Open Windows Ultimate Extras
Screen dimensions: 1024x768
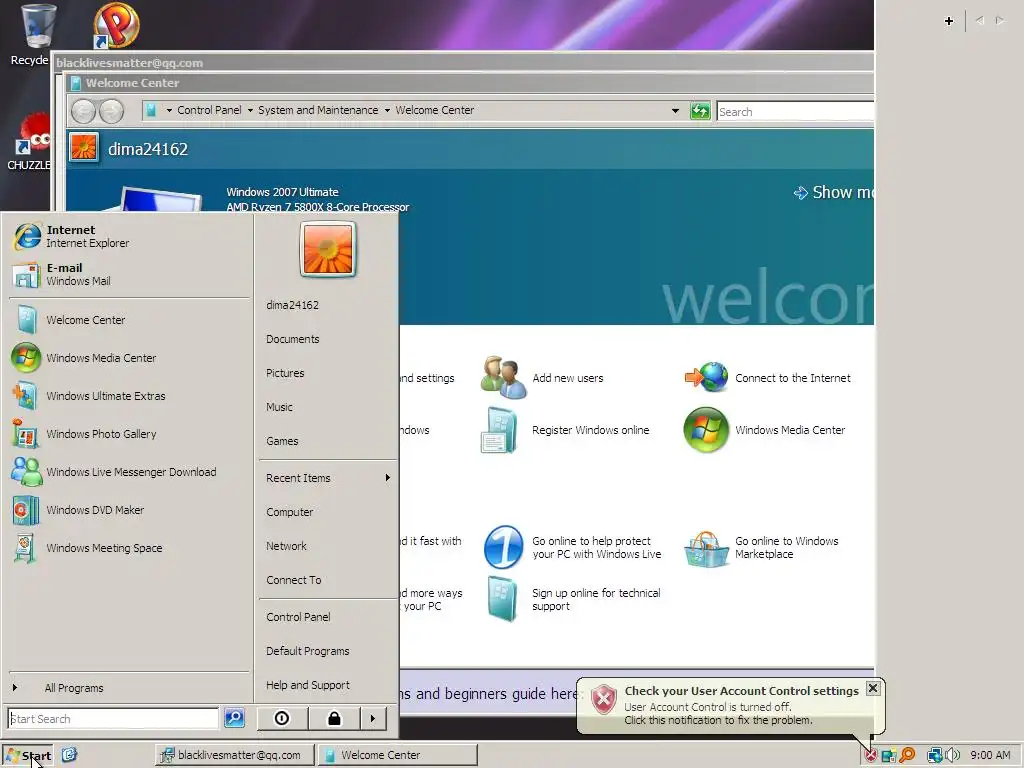pos(129,396)
